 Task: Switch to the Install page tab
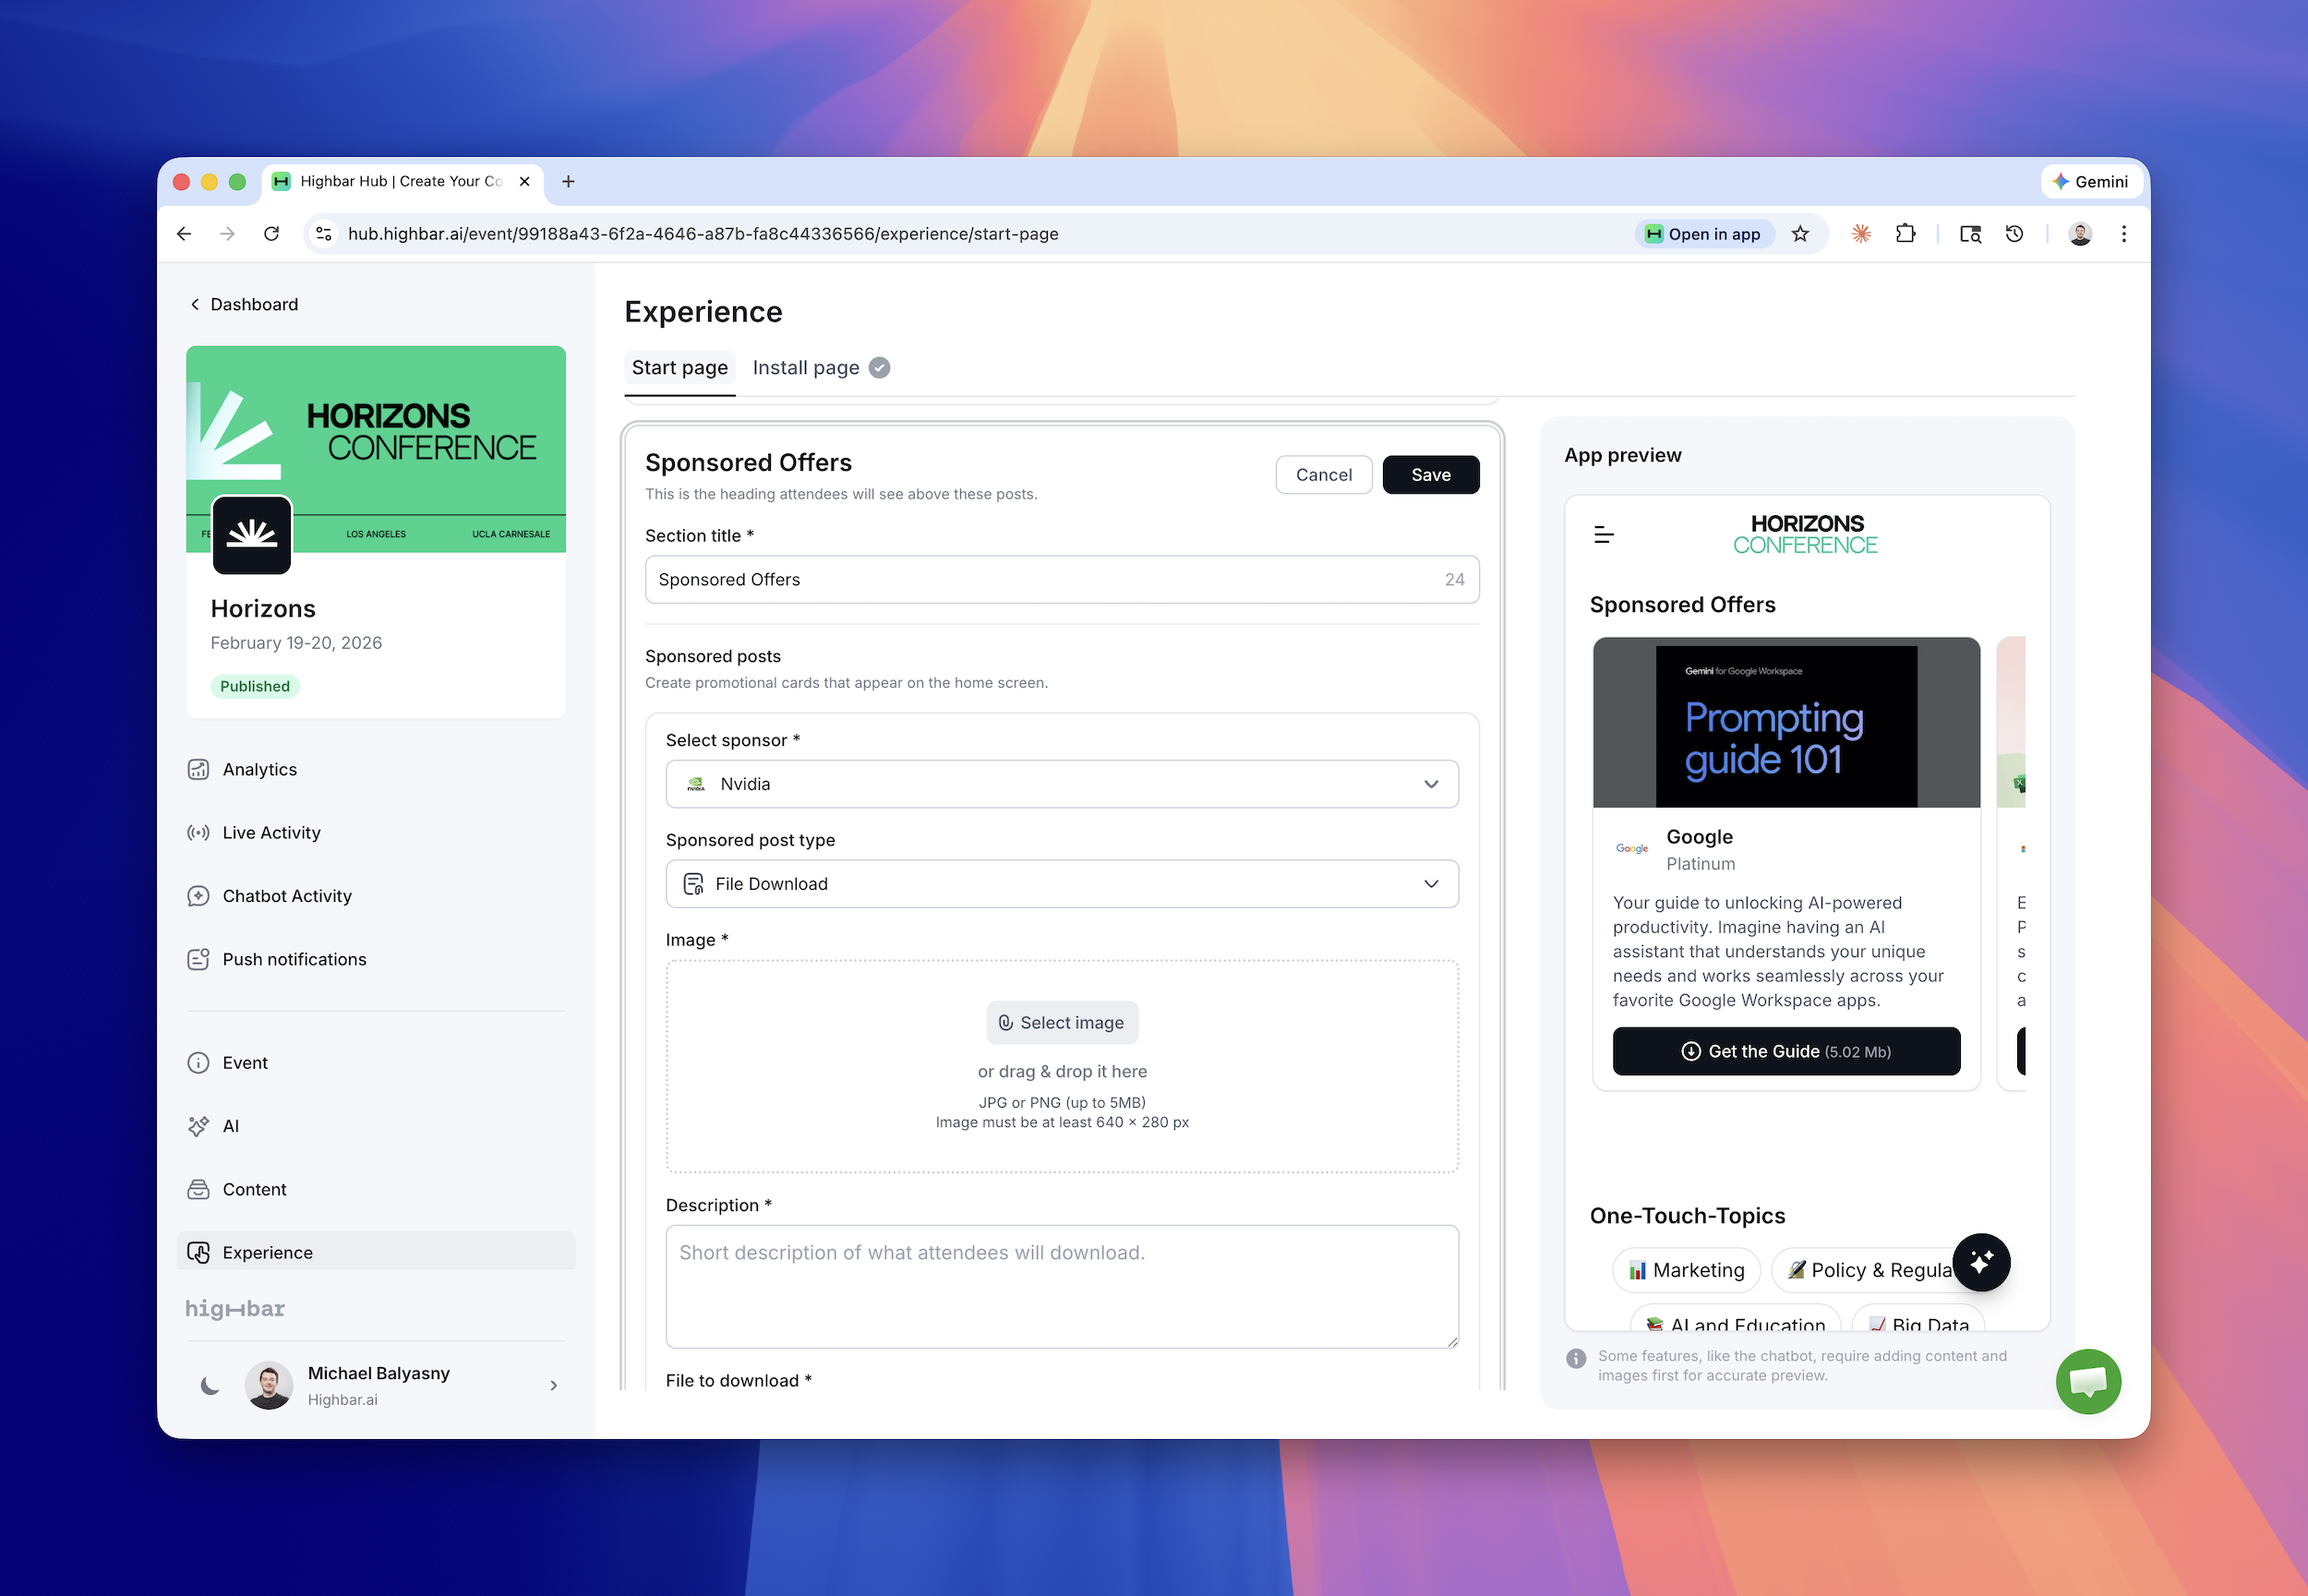[x=806, y=368]
